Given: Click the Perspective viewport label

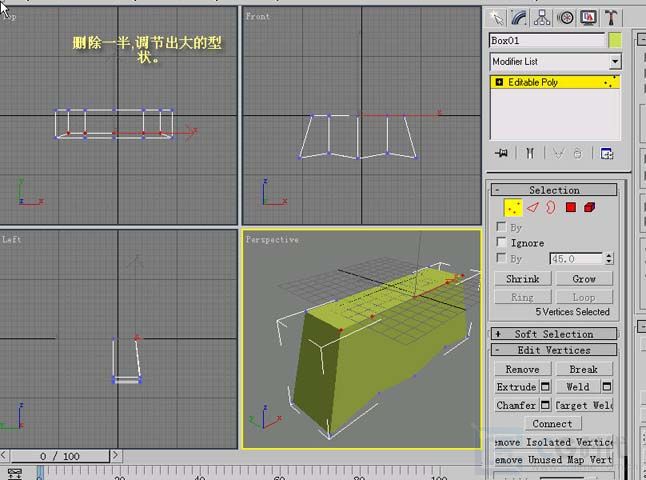Looking at the screenshot, I should [x=272, y=239].
